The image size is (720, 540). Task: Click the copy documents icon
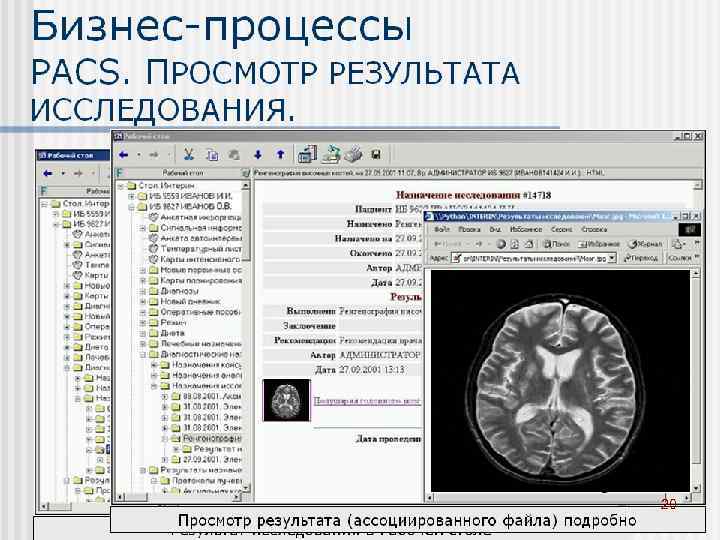212,155
